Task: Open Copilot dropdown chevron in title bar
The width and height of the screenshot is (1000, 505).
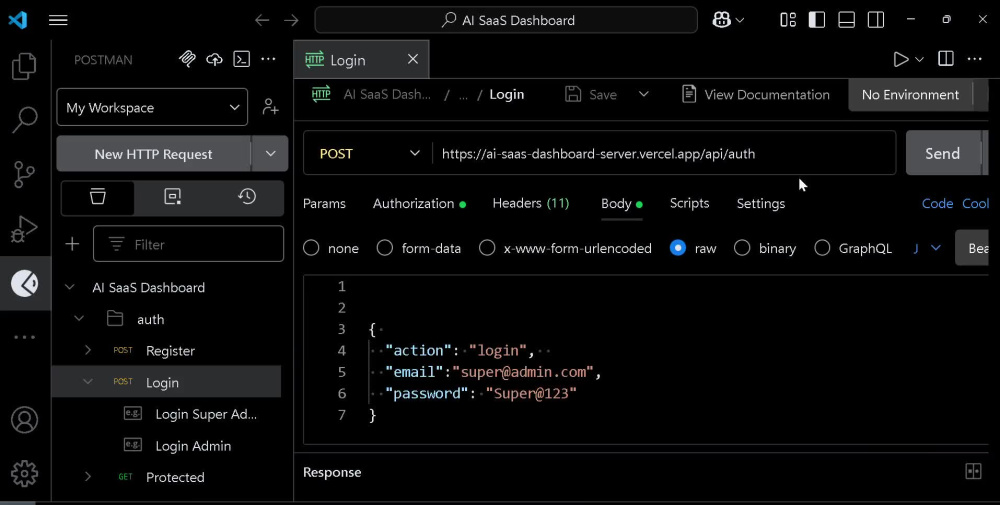Action: click(x=740, y=20)
